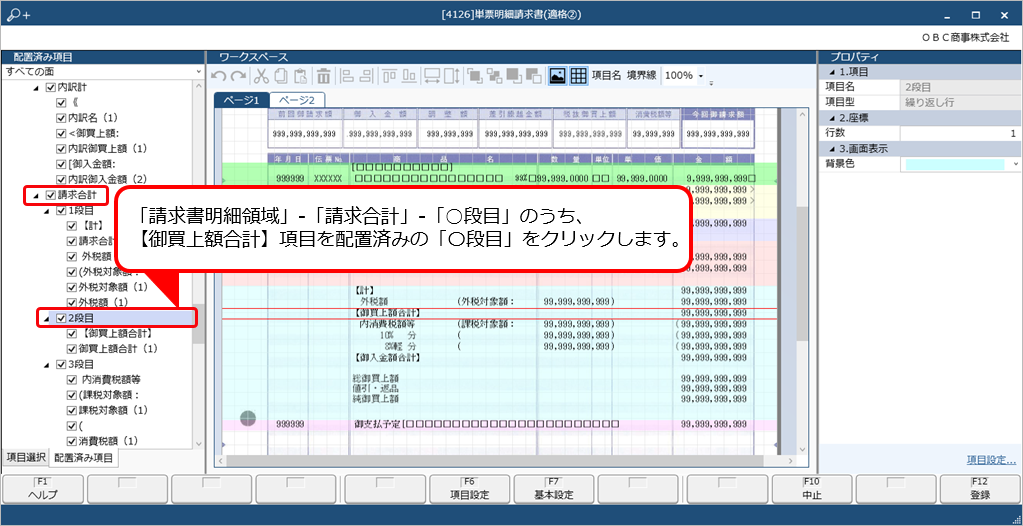Select the 課税対象額（1） tree item
The image size is (1023, 526).
click(114, 410)
